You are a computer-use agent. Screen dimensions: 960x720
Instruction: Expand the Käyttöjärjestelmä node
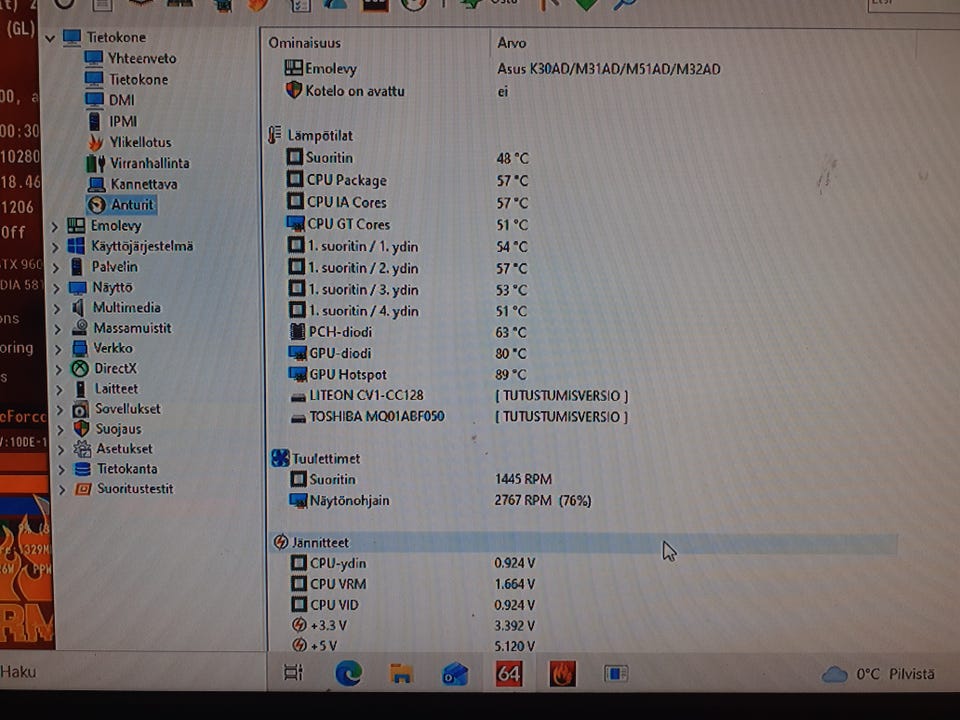(55, 247)
